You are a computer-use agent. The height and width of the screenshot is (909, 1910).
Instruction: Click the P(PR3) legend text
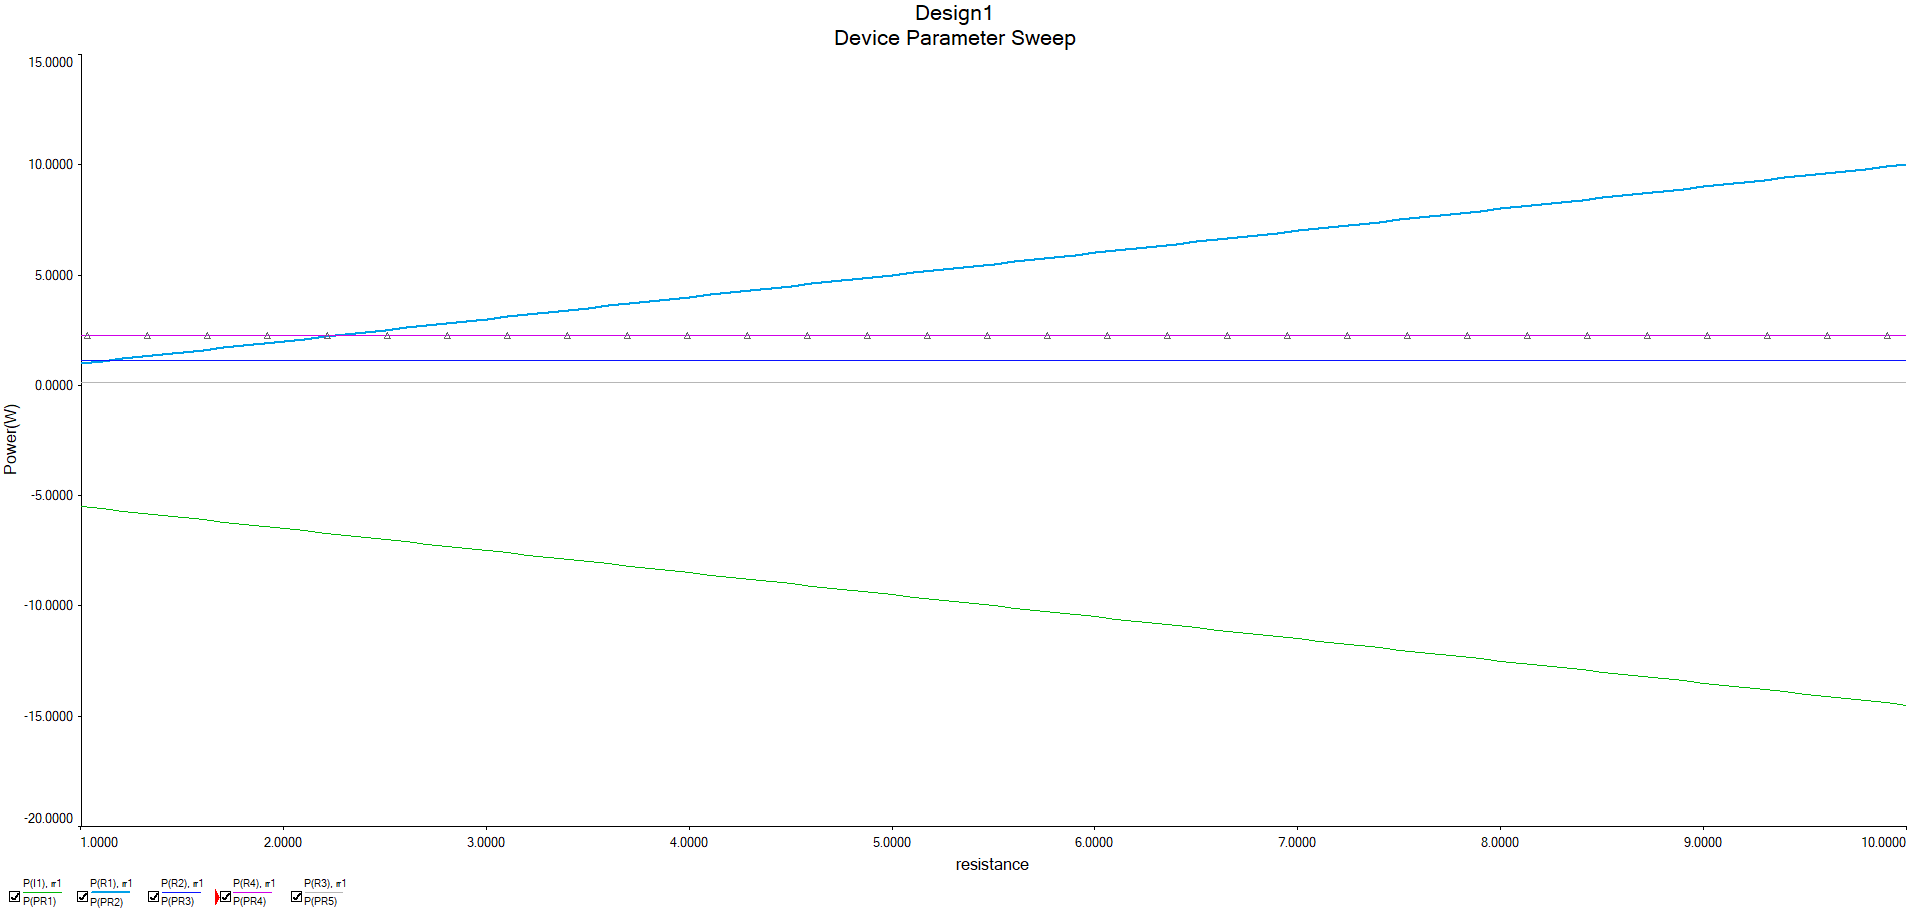178,901
